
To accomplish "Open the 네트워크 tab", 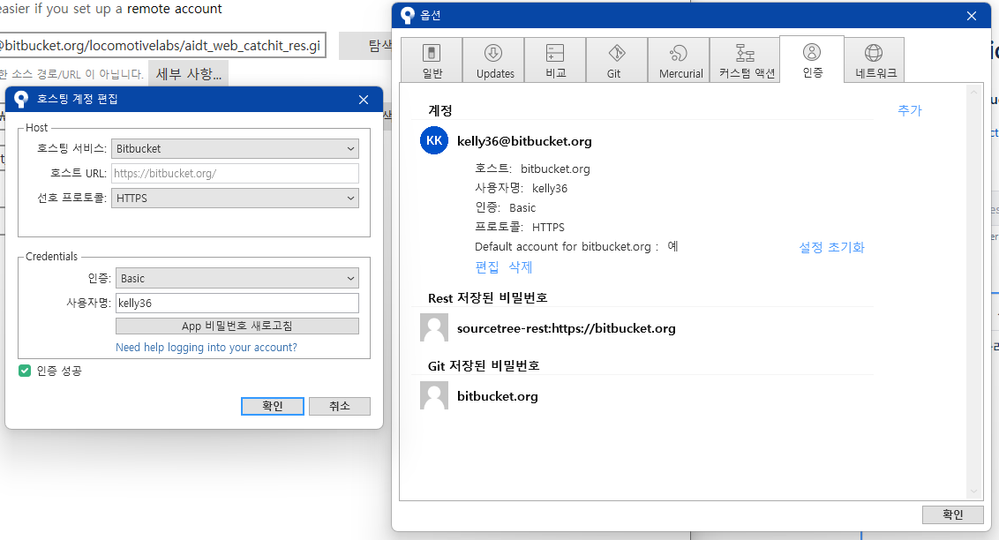I will [875, 60].
